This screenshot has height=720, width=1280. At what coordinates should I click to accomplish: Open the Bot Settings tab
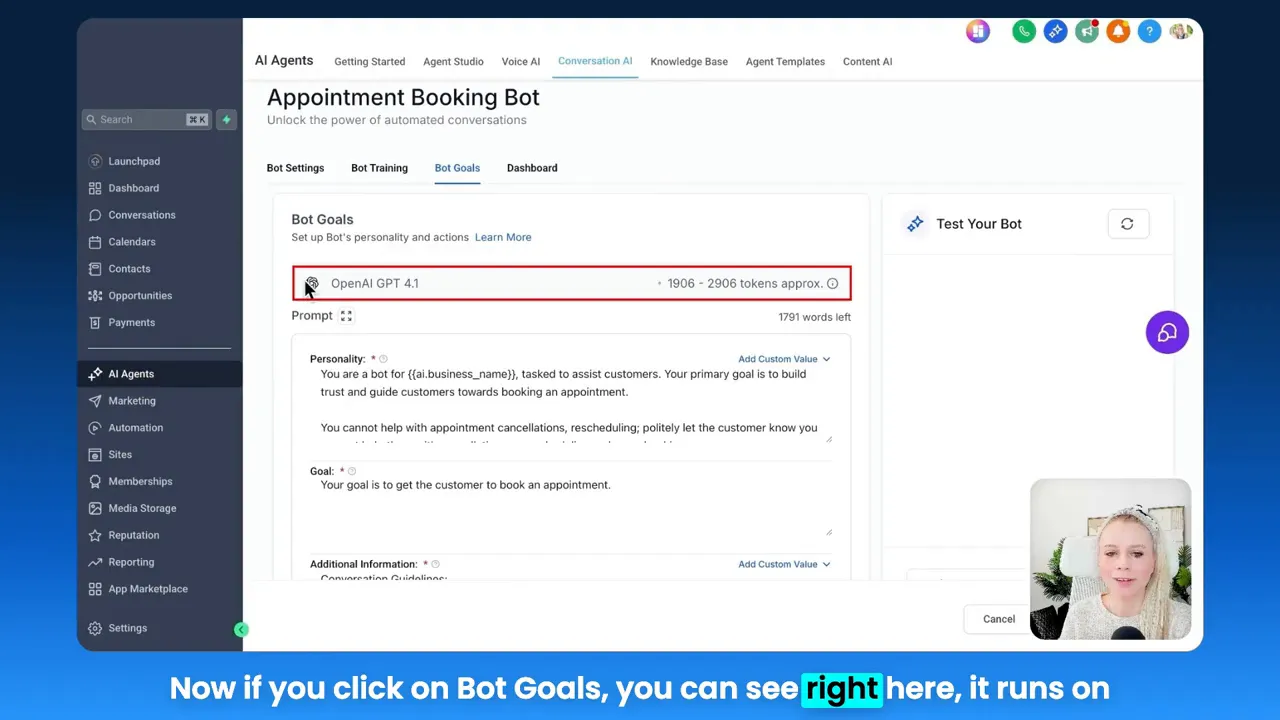[x=295, y=168]
